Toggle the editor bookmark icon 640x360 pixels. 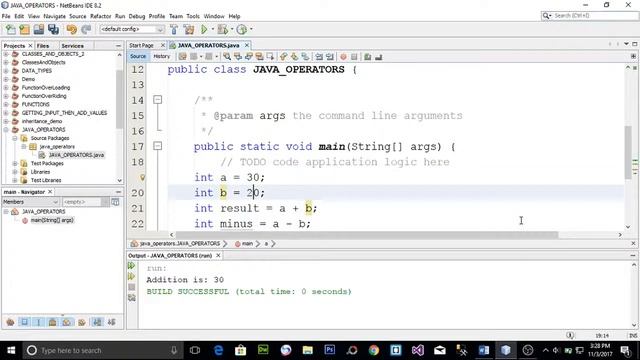(305, 57)
